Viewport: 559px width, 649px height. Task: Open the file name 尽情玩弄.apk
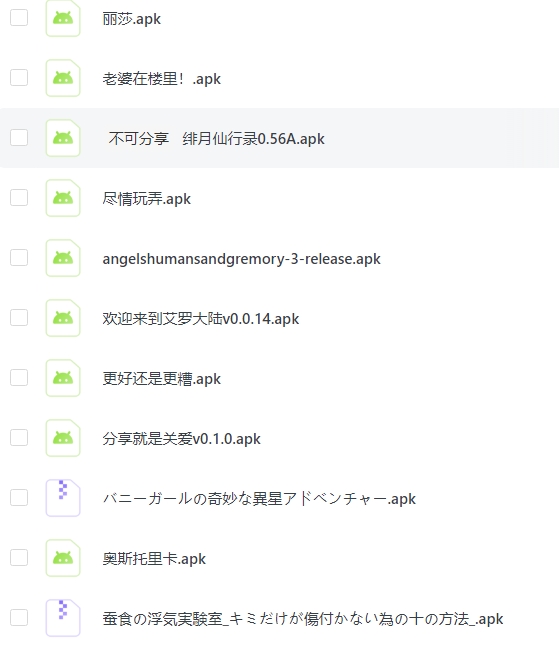click(x=146, y=199)
